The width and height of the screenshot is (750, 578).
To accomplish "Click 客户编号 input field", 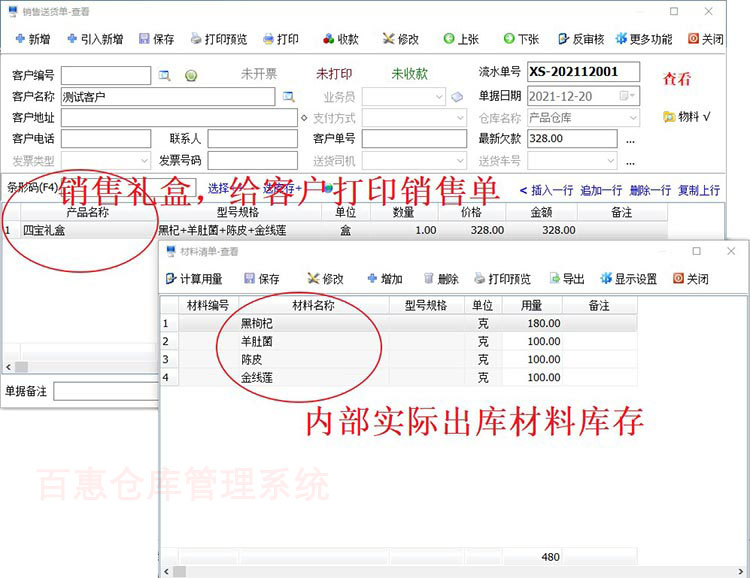I will point(106,76).
